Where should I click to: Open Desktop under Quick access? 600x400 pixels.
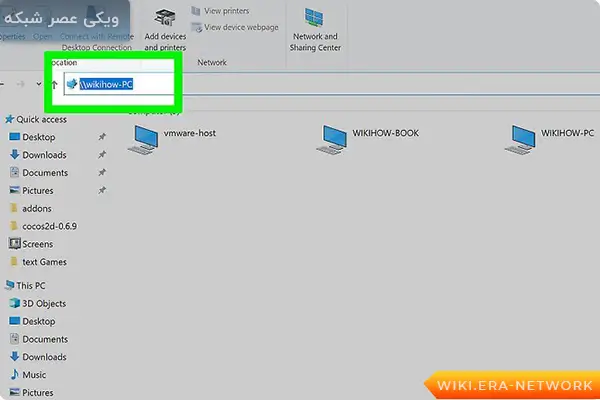click(38, 137)
